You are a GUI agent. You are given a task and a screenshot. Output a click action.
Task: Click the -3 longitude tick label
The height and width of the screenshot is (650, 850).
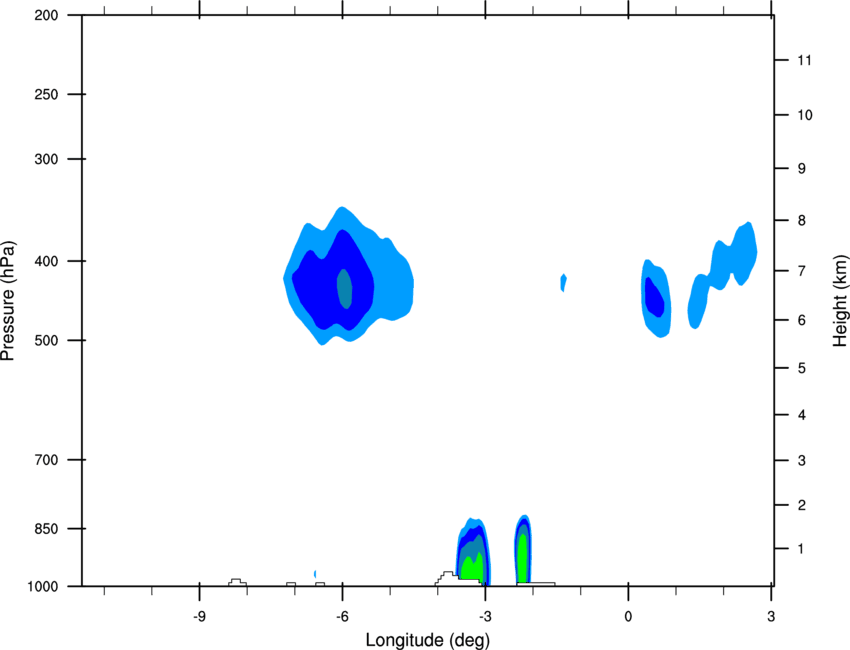click(485, 617)
